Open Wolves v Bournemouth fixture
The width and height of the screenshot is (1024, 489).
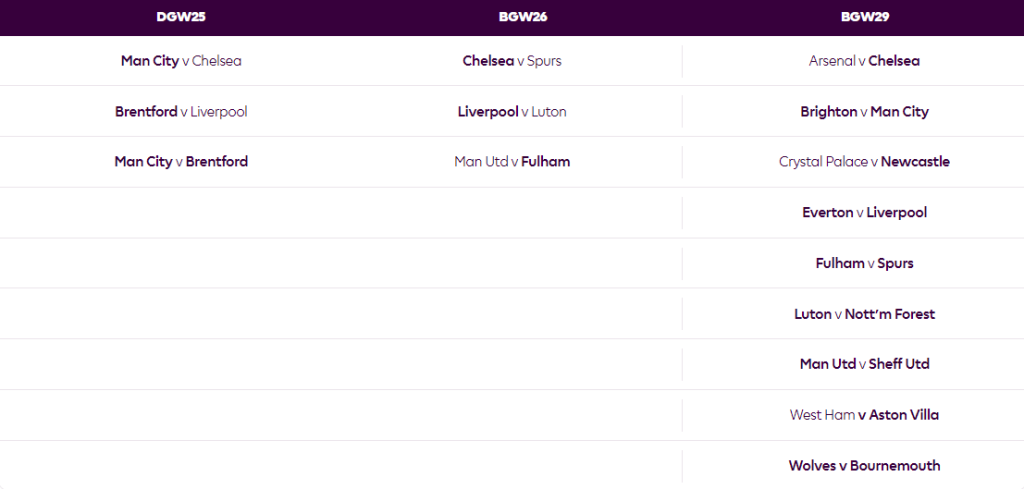tap(864, 466)
